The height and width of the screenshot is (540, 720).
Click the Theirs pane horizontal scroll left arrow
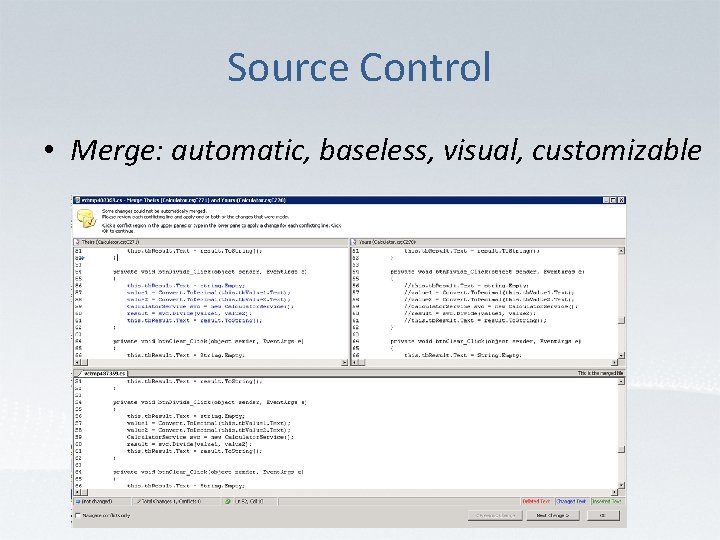pos(77,362)
